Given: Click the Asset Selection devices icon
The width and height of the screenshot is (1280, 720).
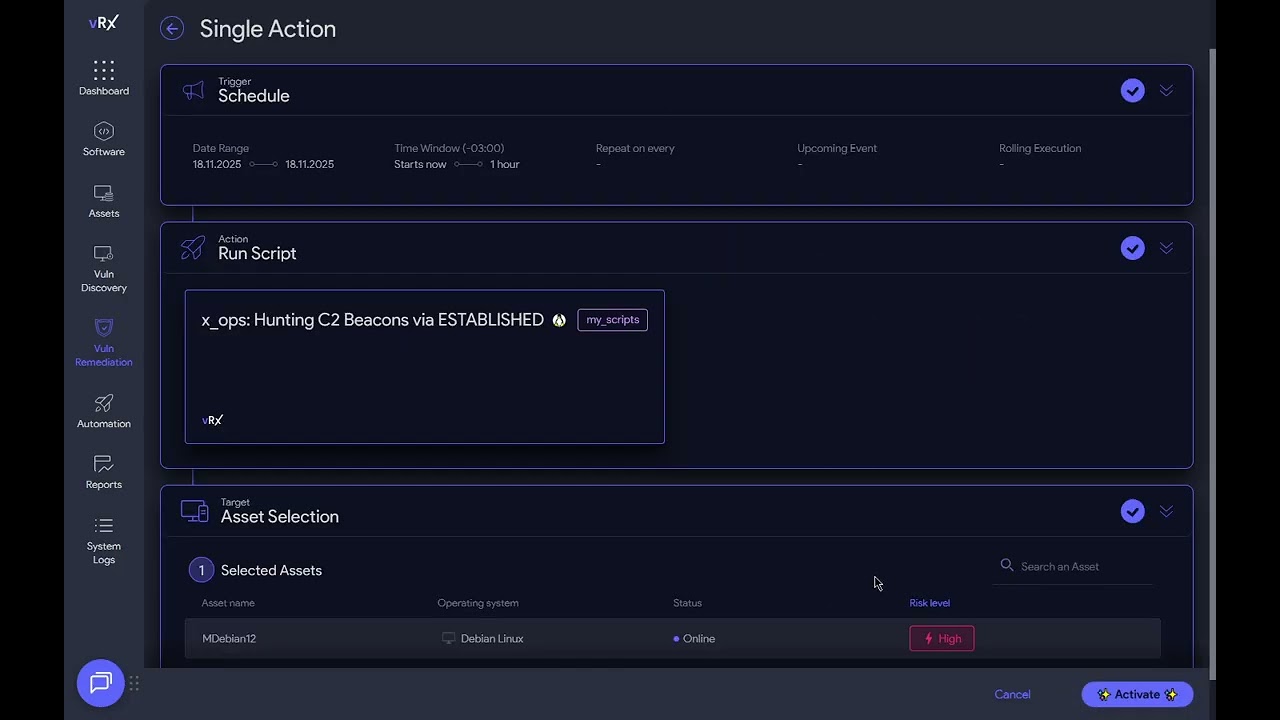Looking at the screenshot, I should tap(194, 512).
